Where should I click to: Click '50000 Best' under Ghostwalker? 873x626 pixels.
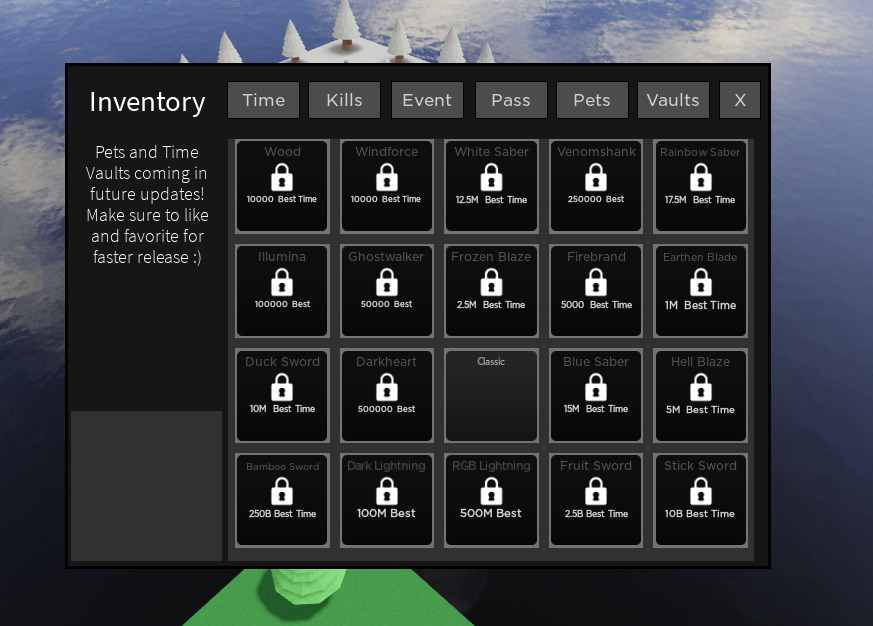(x=386, y=304)
